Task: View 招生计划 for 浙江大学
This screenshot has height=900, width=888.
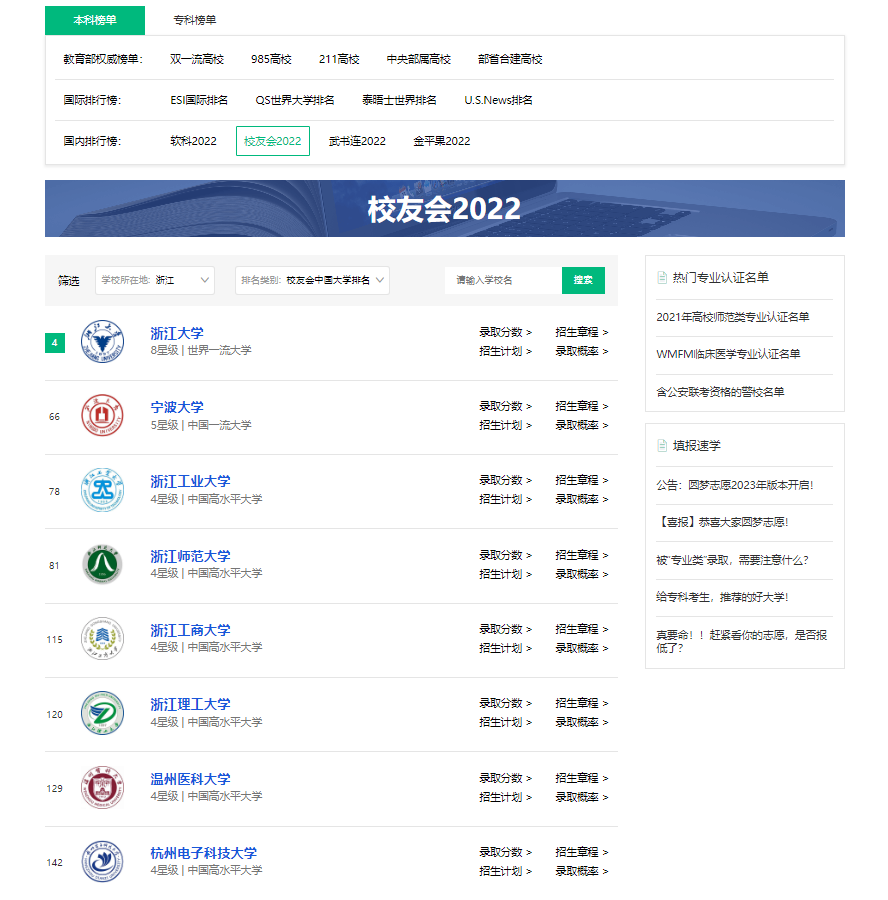Action: click(x=506, y=351)
